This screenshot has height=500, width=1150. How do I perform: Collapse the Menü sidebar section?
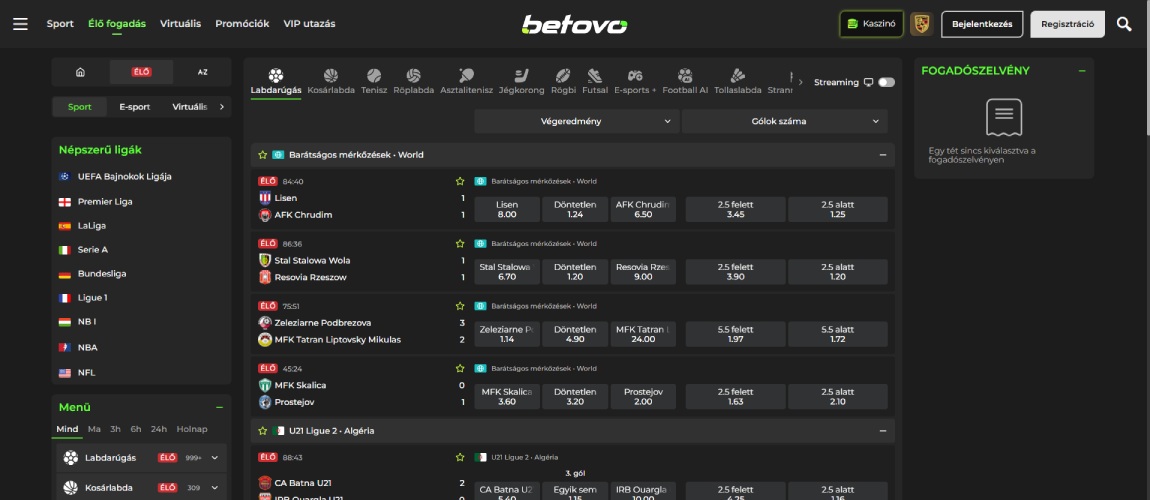(x=219, y=407)
